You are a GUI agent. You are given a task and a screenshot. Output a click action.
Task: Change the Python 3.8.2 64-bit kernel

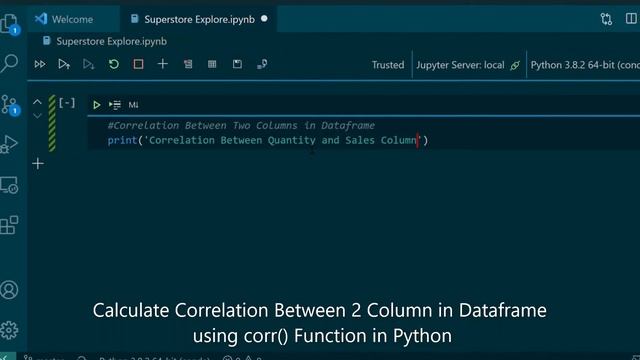585,65
